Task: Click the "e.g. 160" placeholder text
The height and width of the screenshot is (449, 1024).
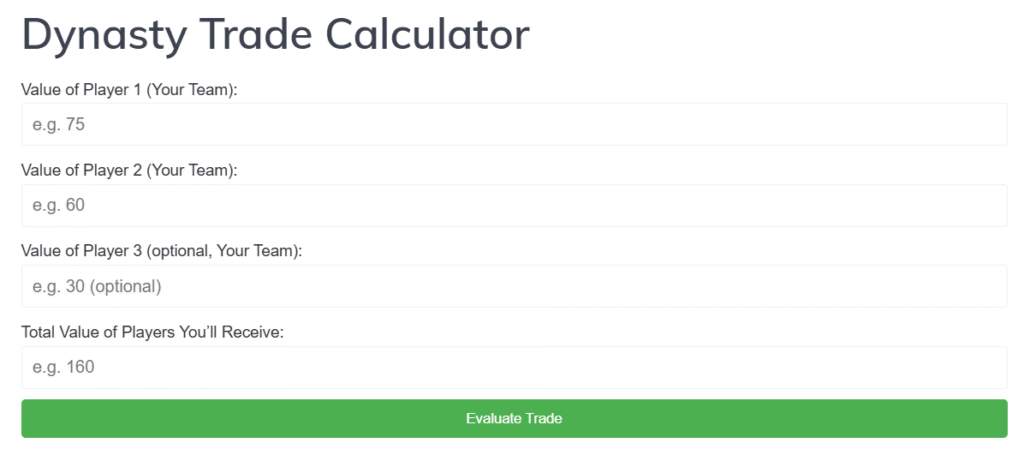Action: (63, 368)
